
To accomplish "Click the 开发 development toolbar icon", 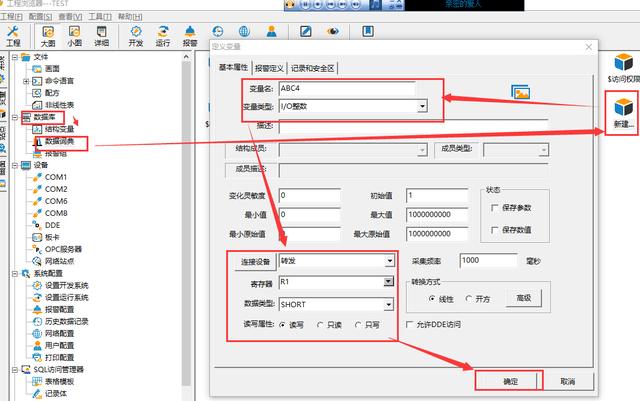I will [x=136, y=36].
